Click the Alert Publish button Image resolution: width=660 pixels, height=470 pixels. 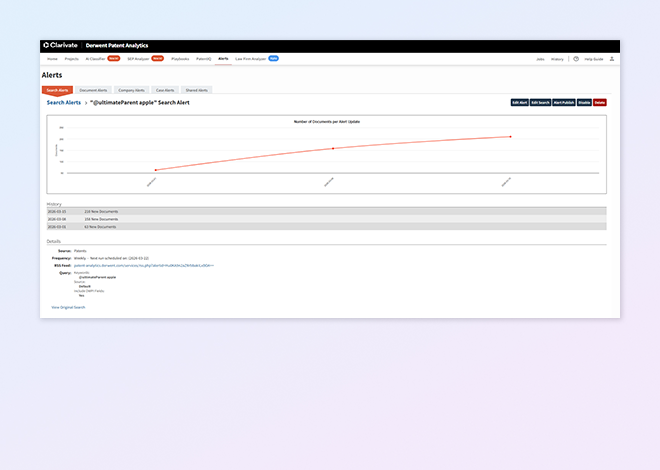(564, 103)
